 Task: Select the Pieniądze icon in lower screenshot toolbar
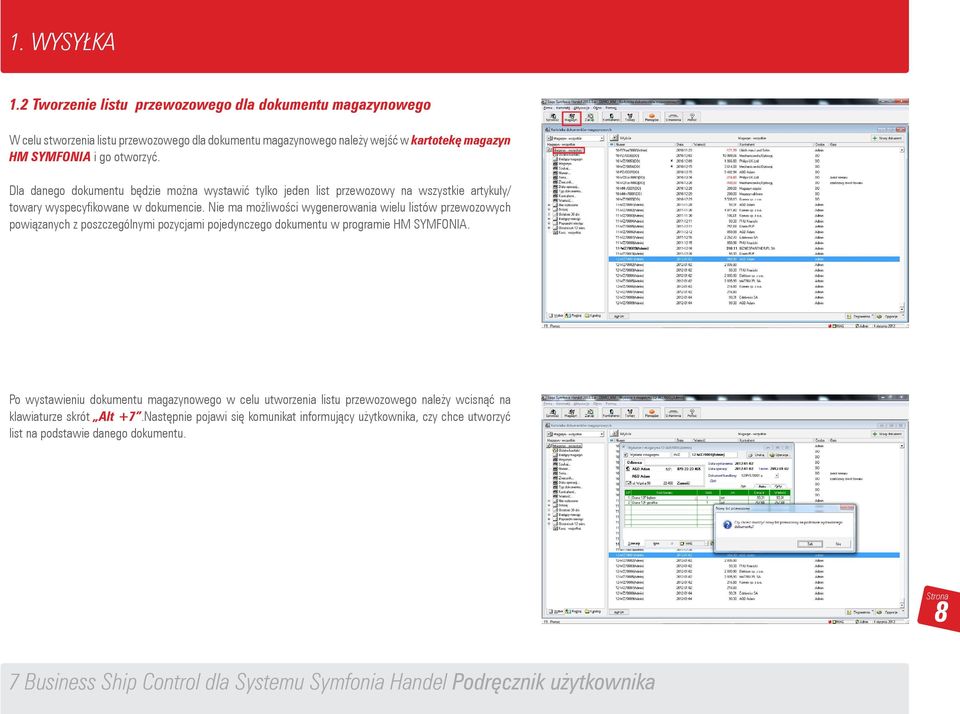click(651, 413)
